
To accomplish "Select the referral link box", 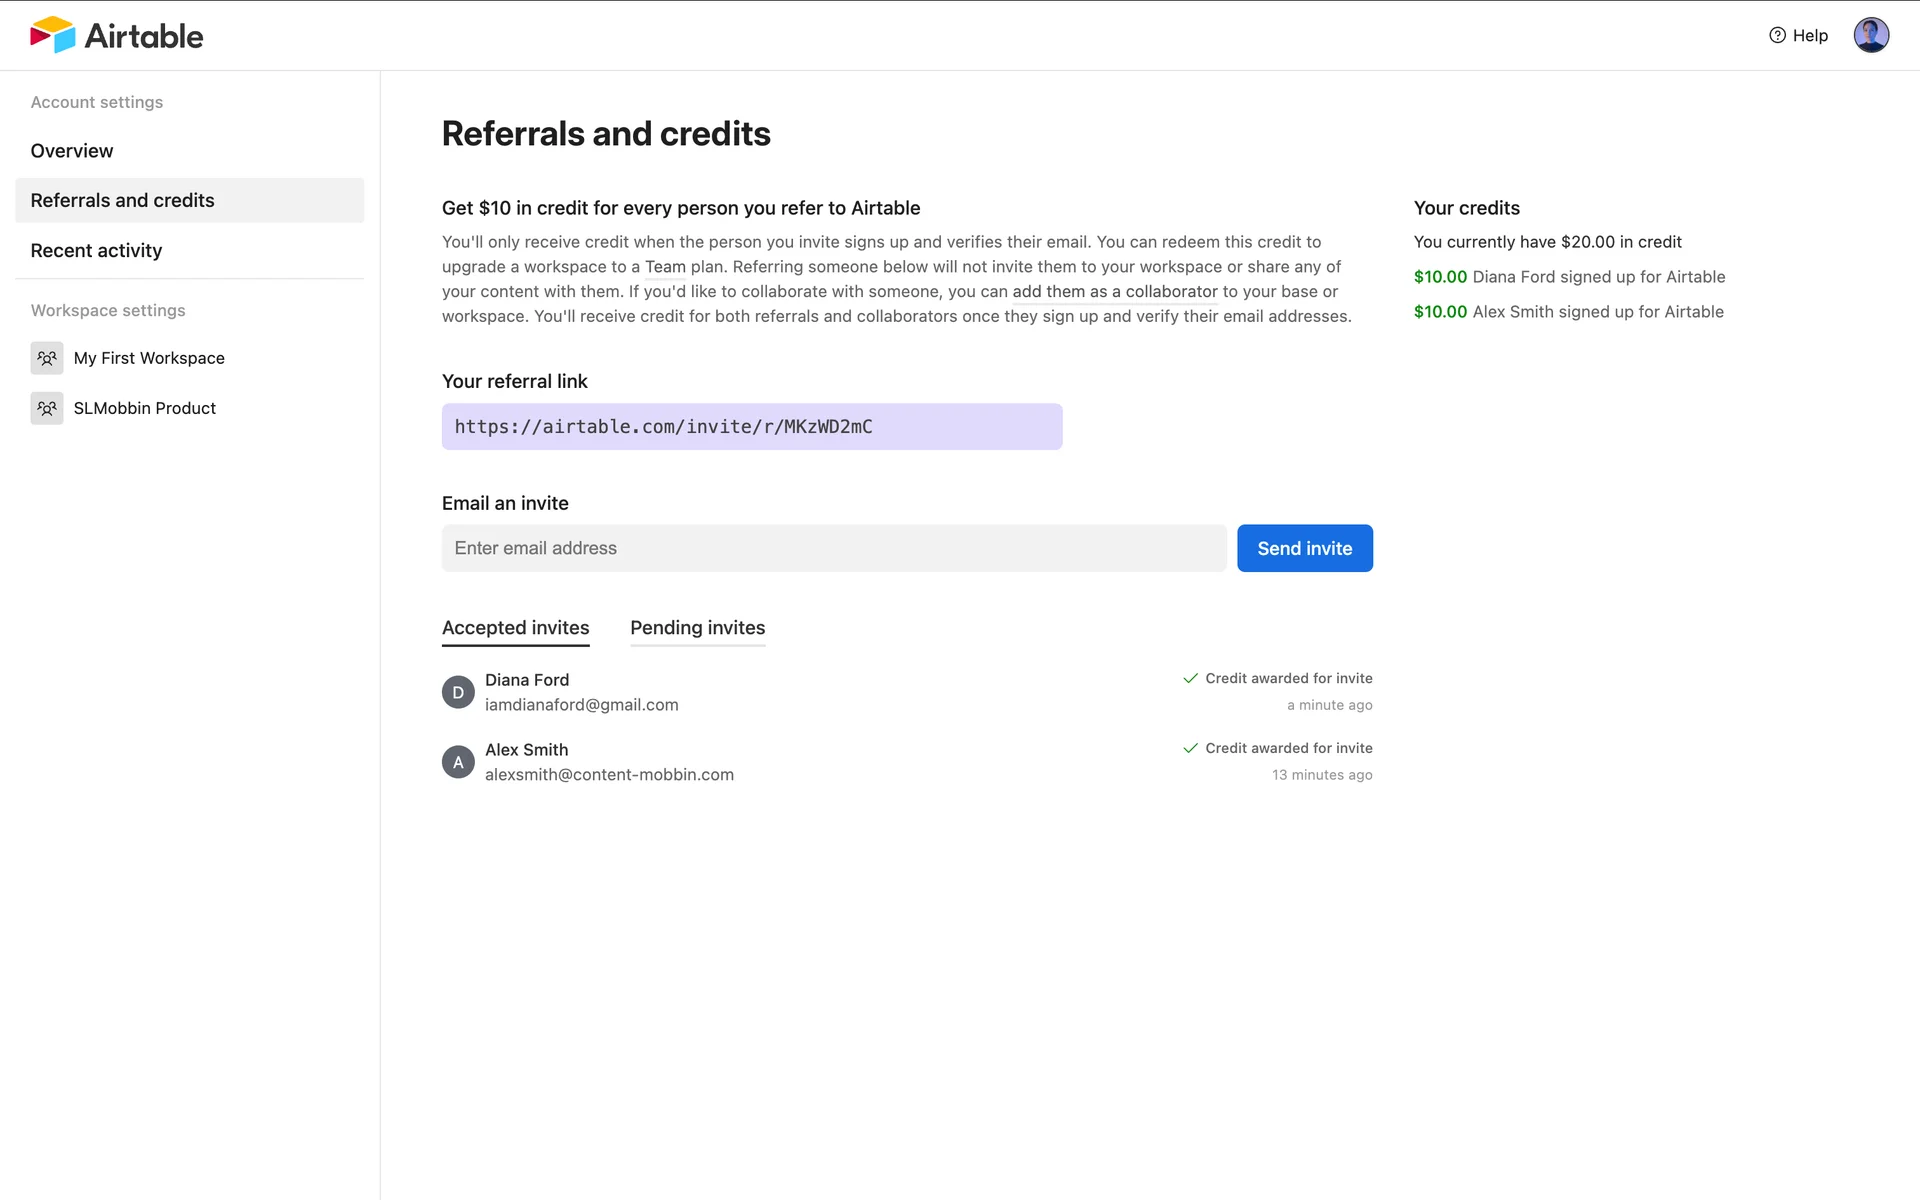I will pos(751,427).
